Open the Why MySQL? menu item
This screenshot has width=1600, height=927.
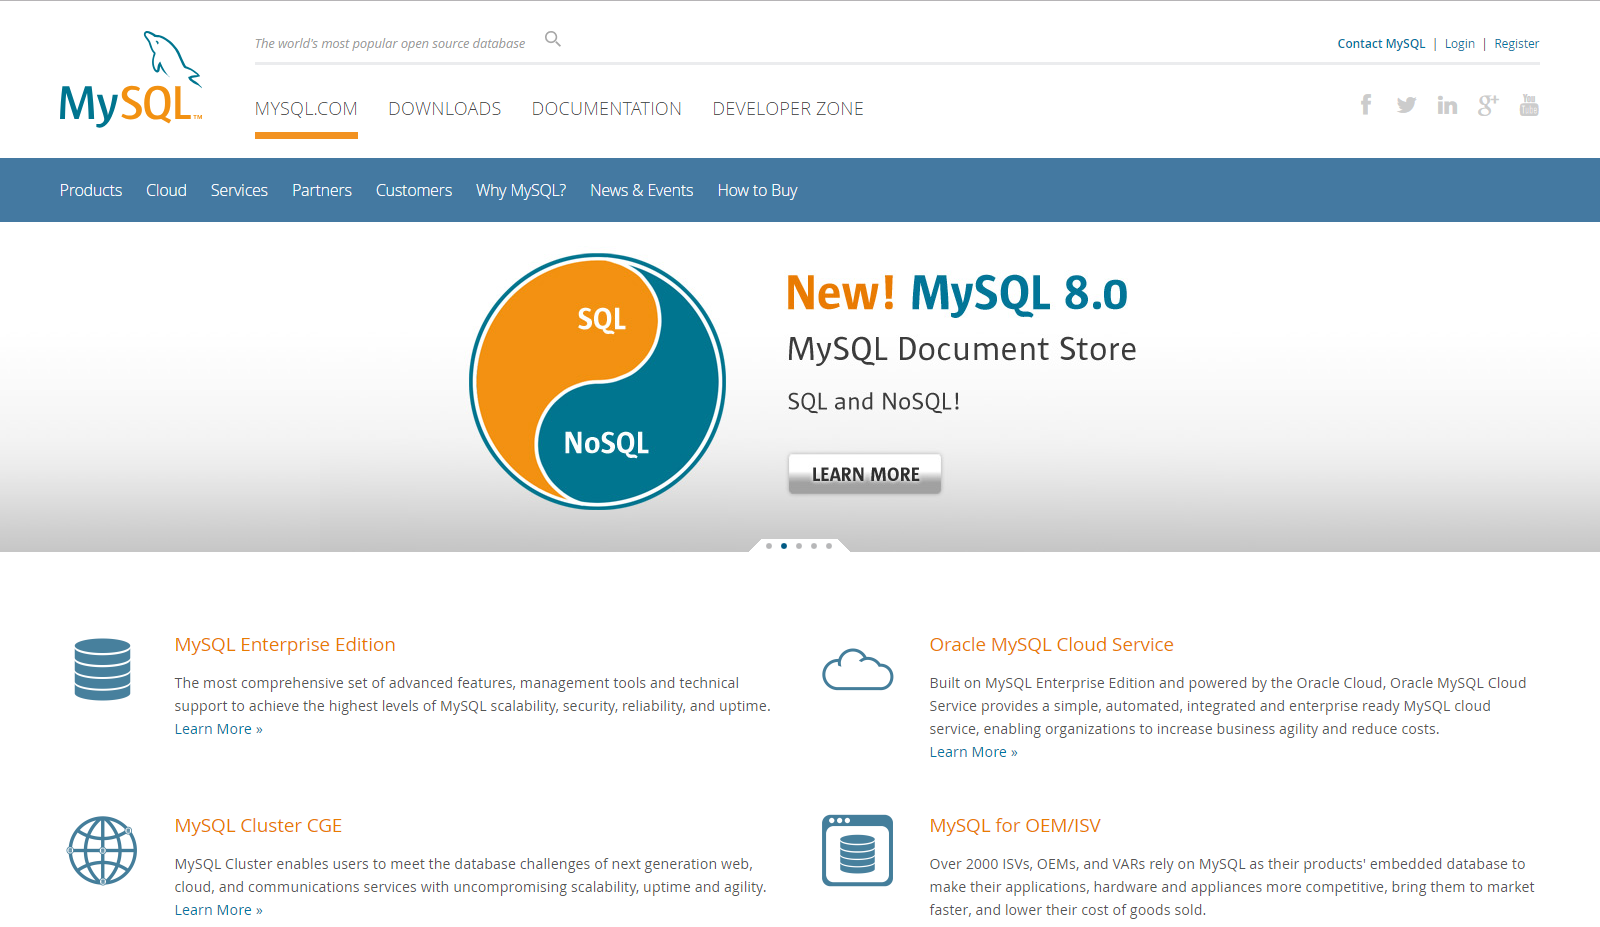[521, 190]
